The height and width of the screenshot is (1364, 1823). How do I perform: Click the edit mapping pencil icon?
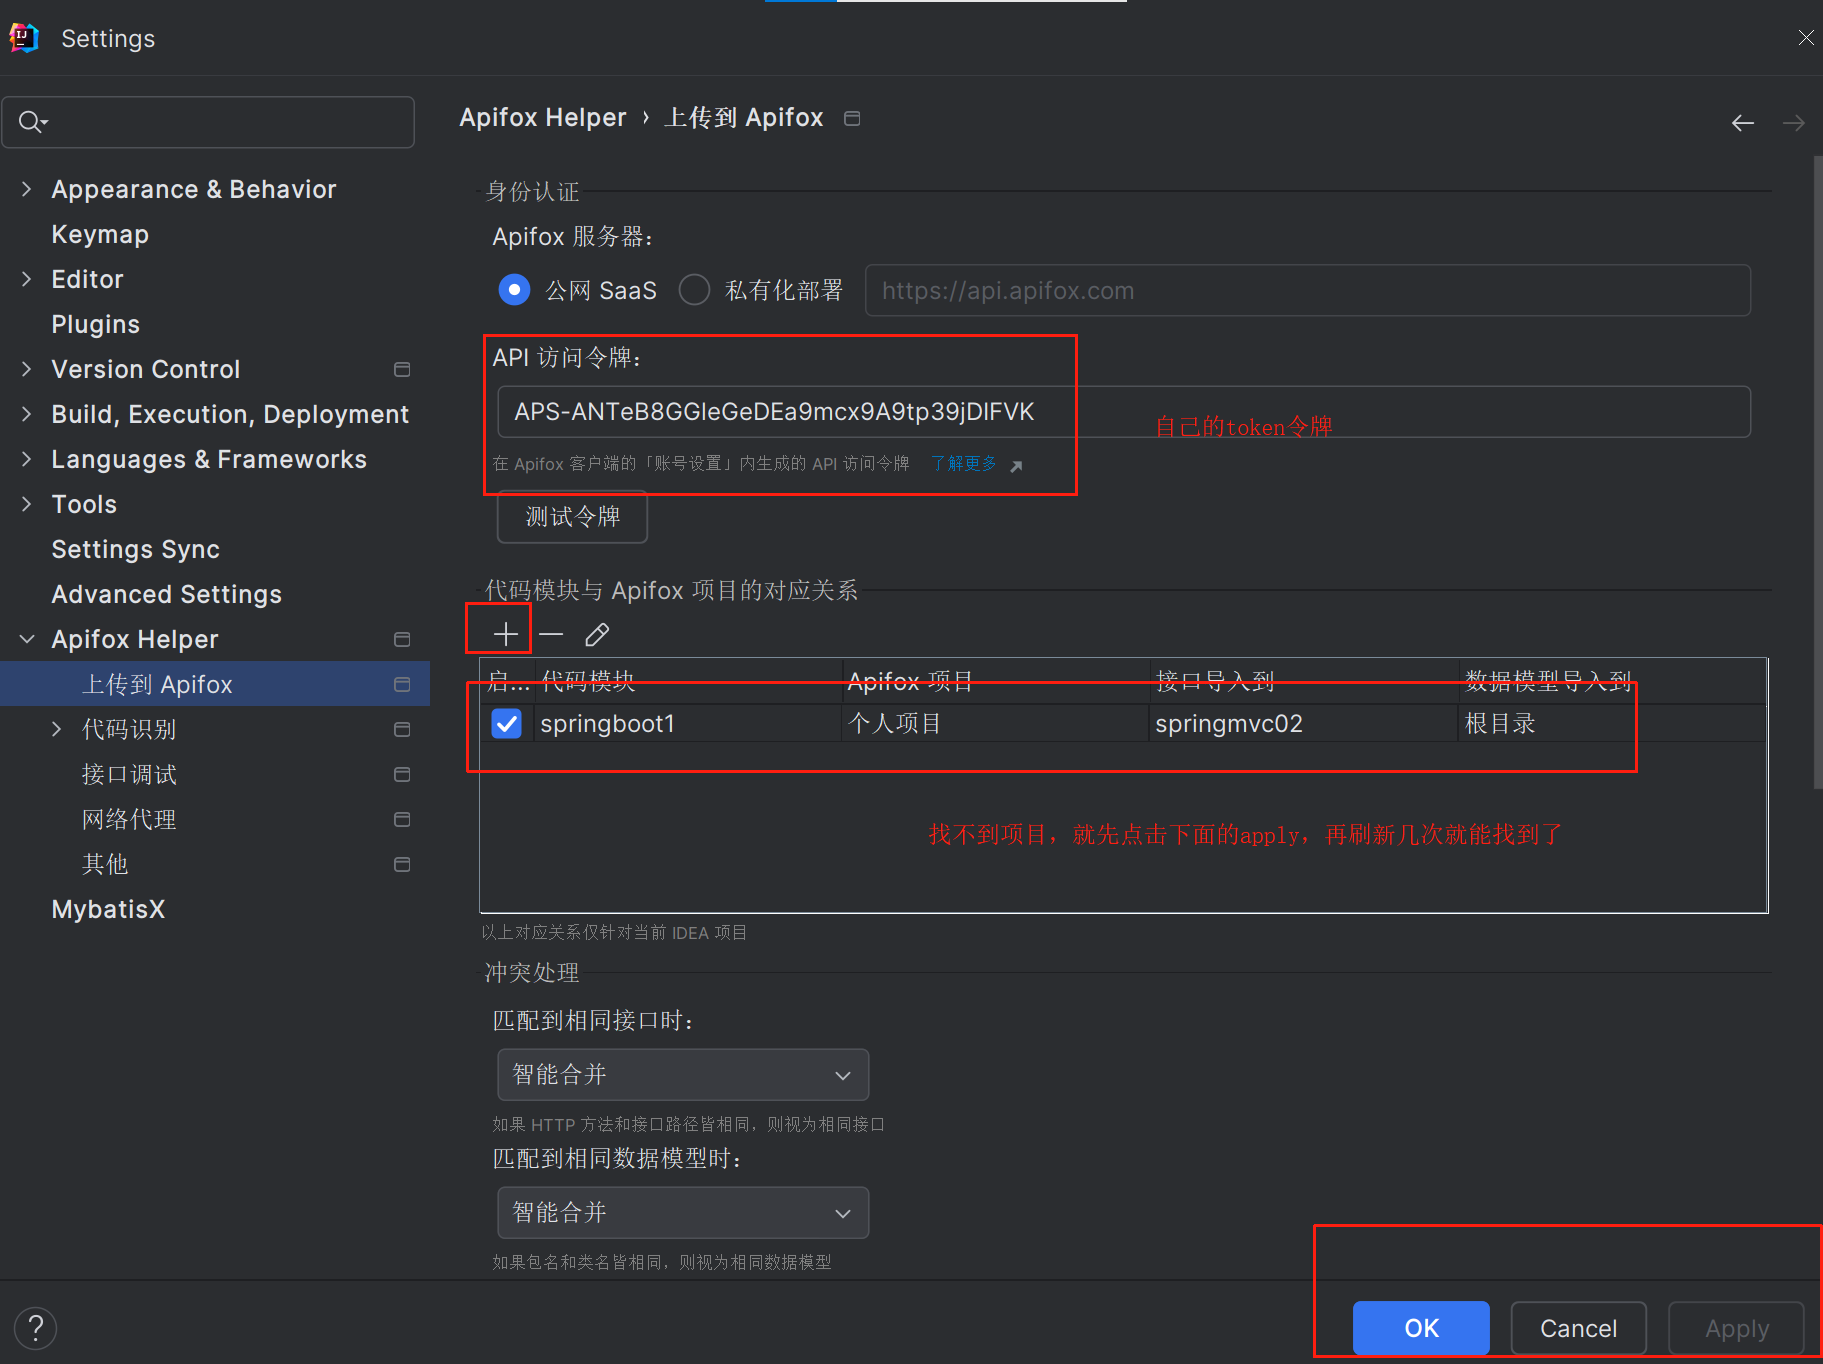[597, 634]
